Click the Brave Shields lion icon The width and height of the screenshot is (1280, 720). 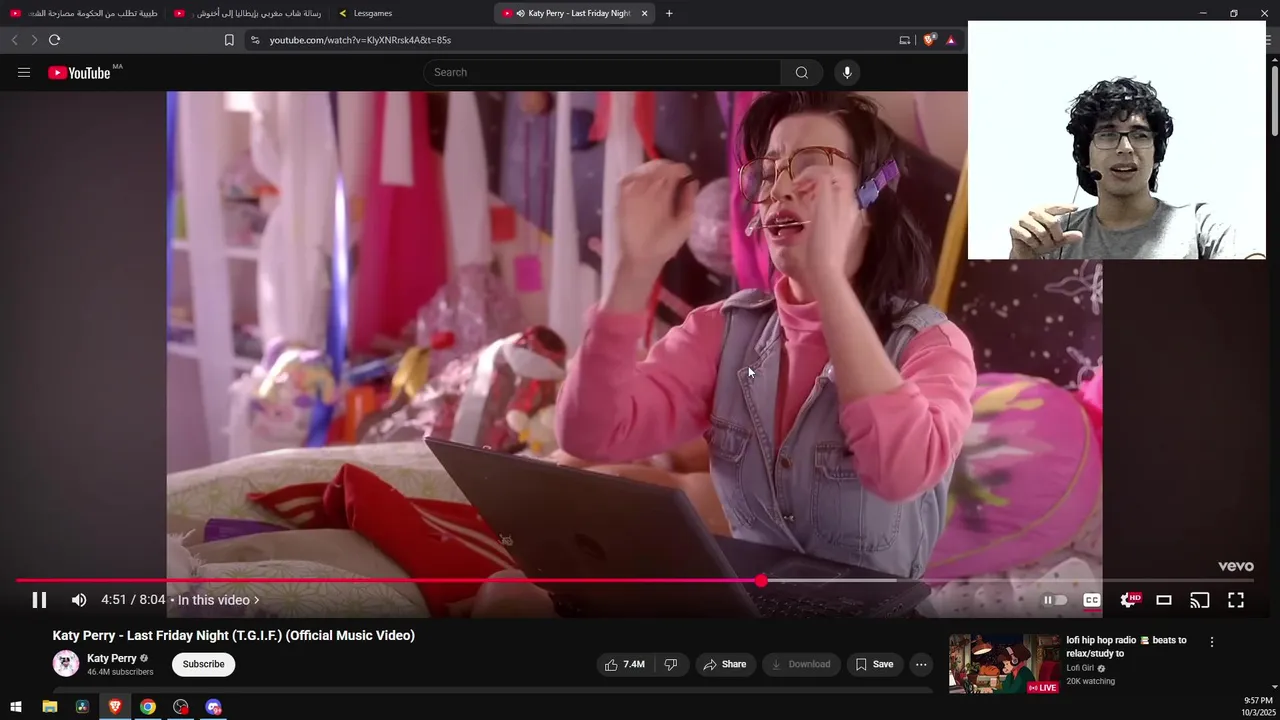tap(929, 40)
